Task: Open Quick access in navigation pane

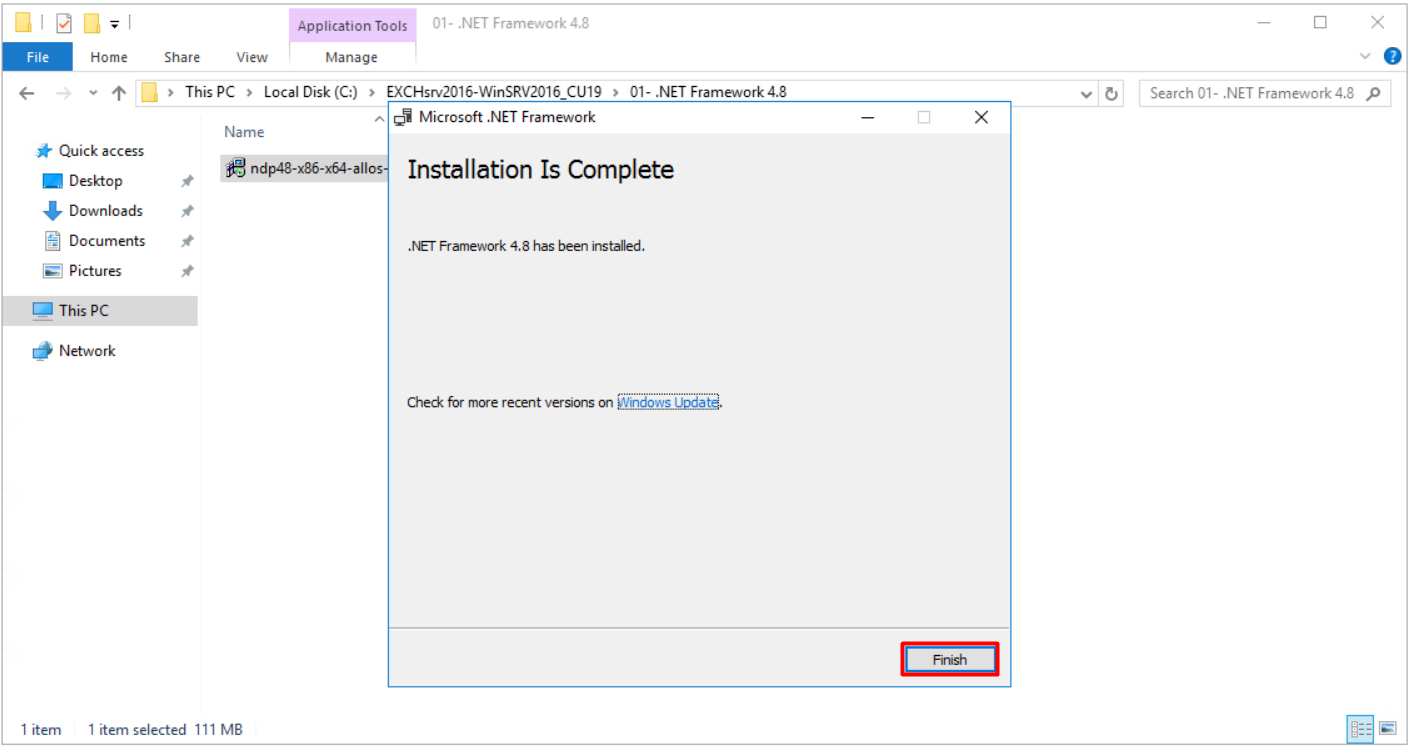Action: click(x=101, y=151)
